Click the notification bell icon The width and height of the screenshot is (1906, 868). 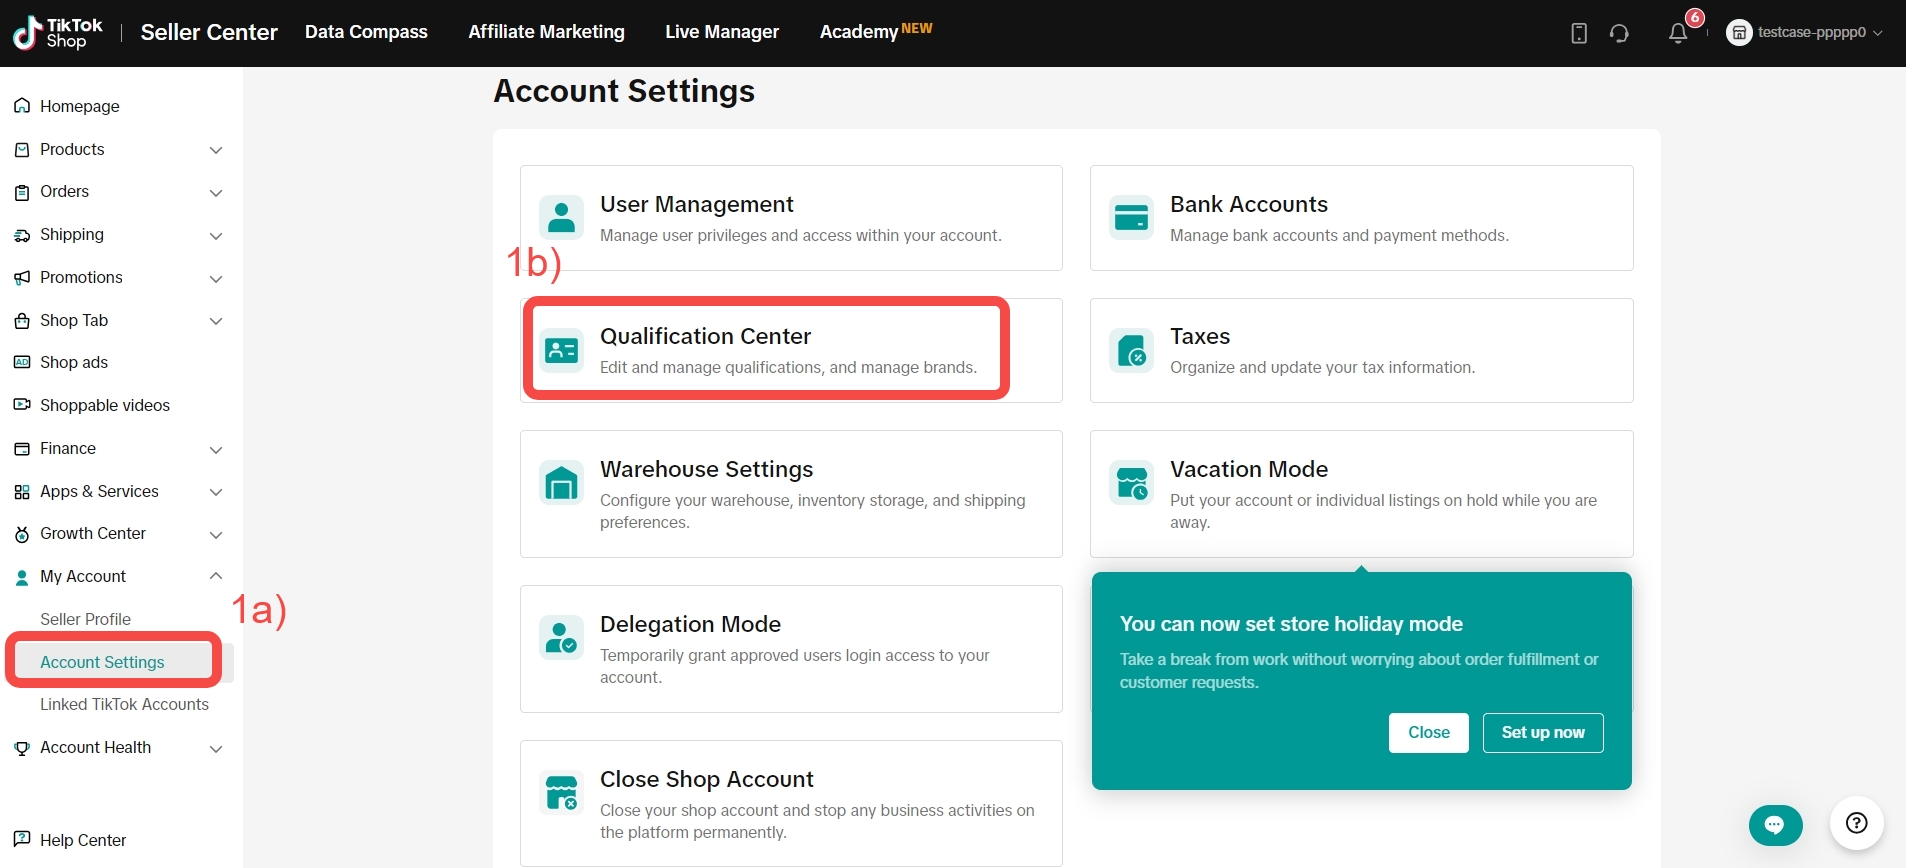tap(1678, 33)
